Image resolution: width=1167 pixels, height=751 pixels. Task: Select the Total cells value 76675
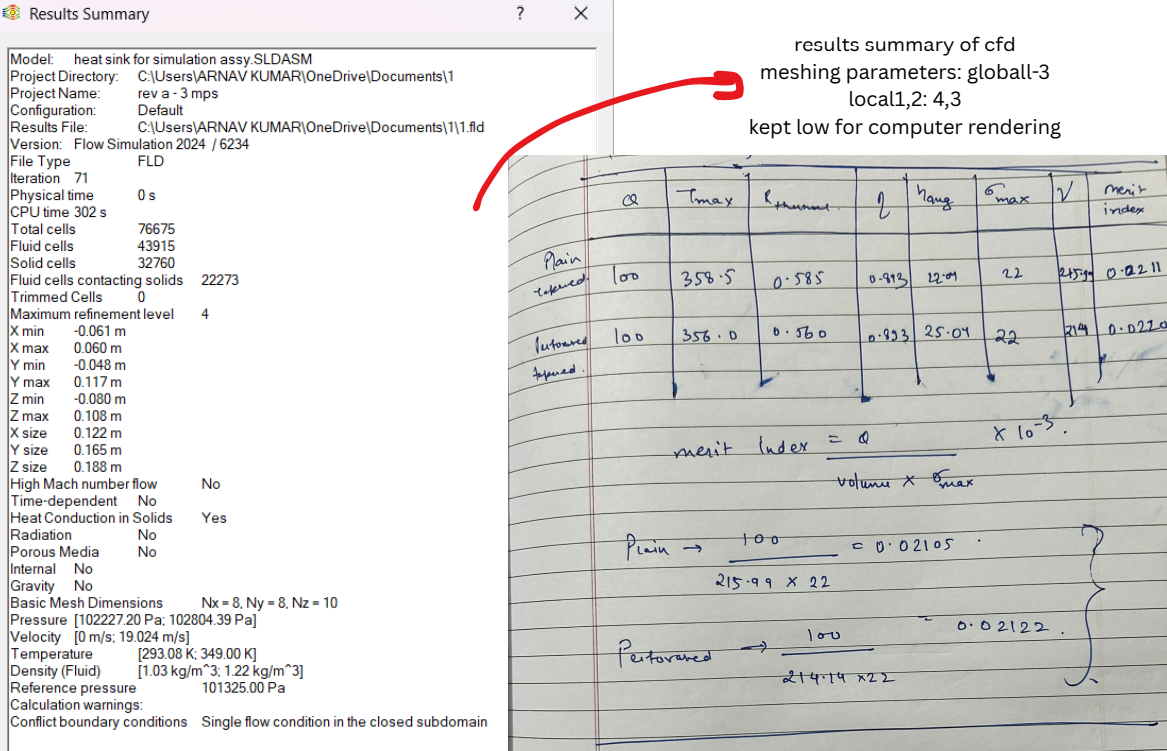click(156, 229)
